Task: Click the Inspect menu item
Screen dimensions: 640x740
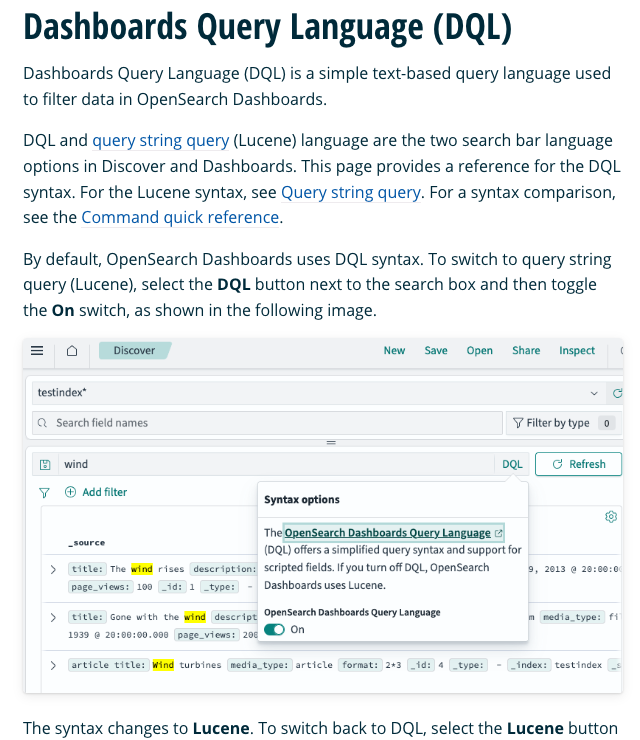Action: pyautogui.click(x=577, y=351)
